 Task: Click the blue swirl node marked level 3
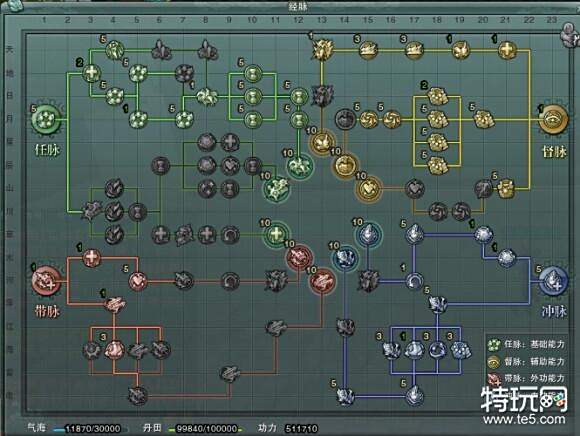tap(438, 350)
